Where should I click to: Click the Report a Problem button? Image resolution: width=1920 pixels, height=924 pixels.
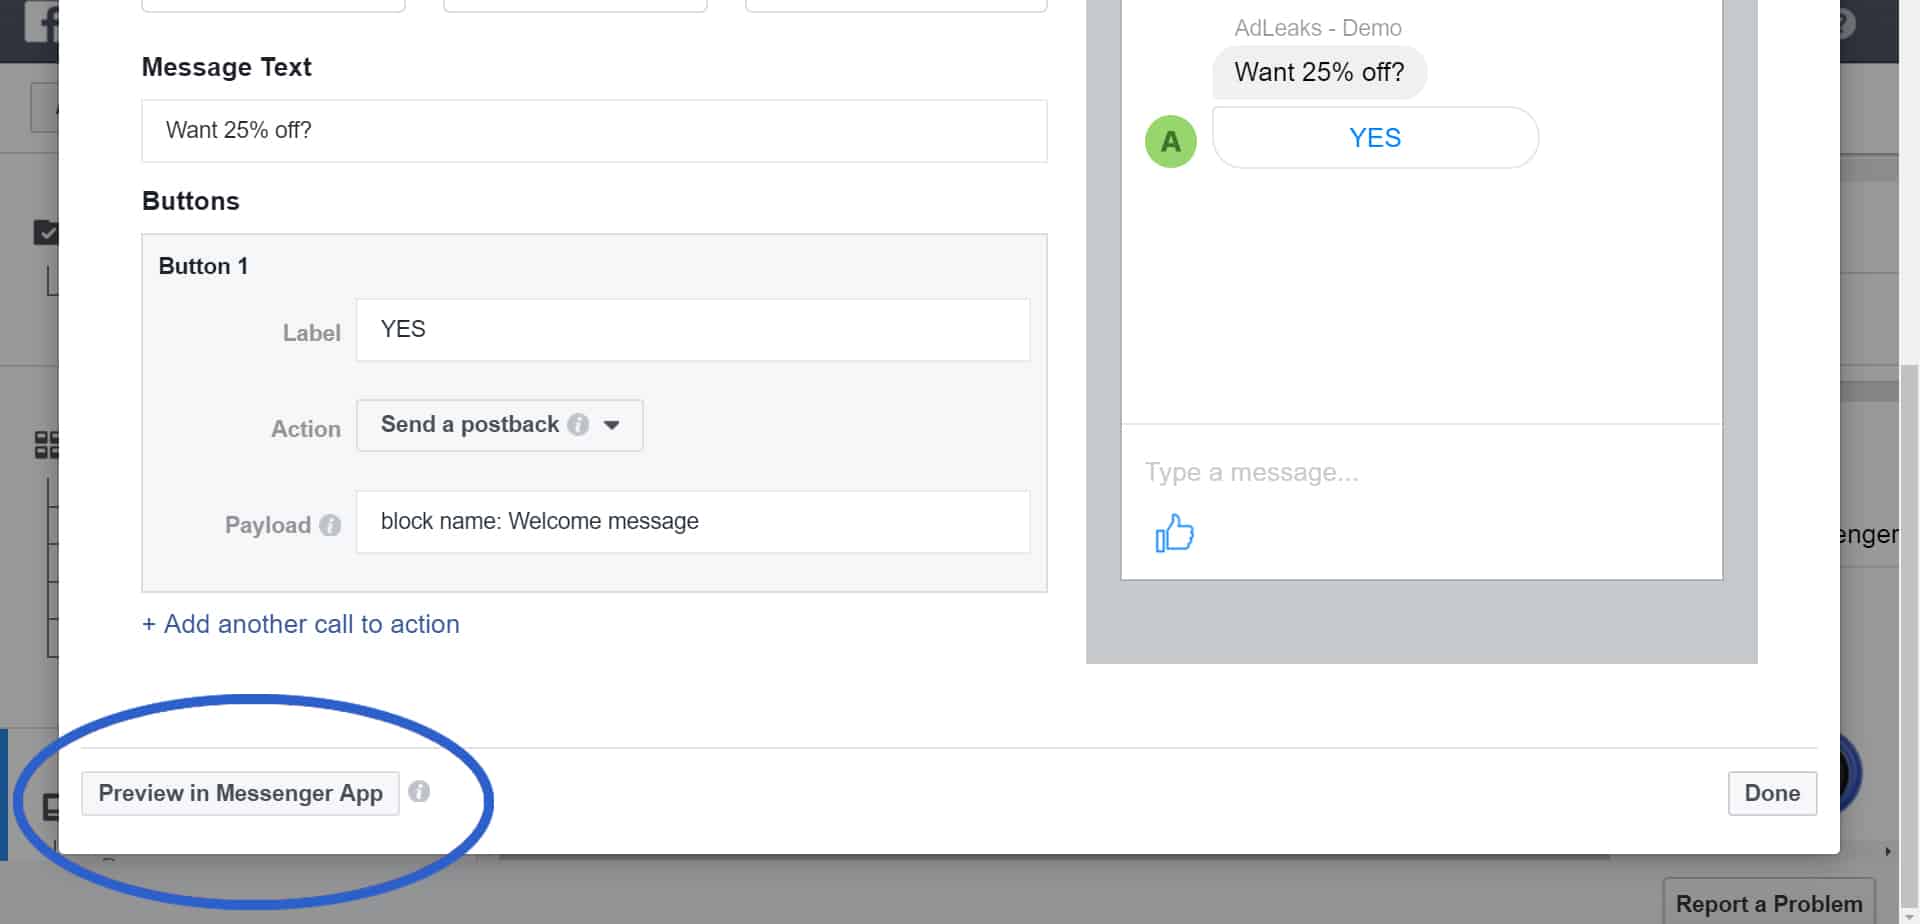coord(1768,903)
